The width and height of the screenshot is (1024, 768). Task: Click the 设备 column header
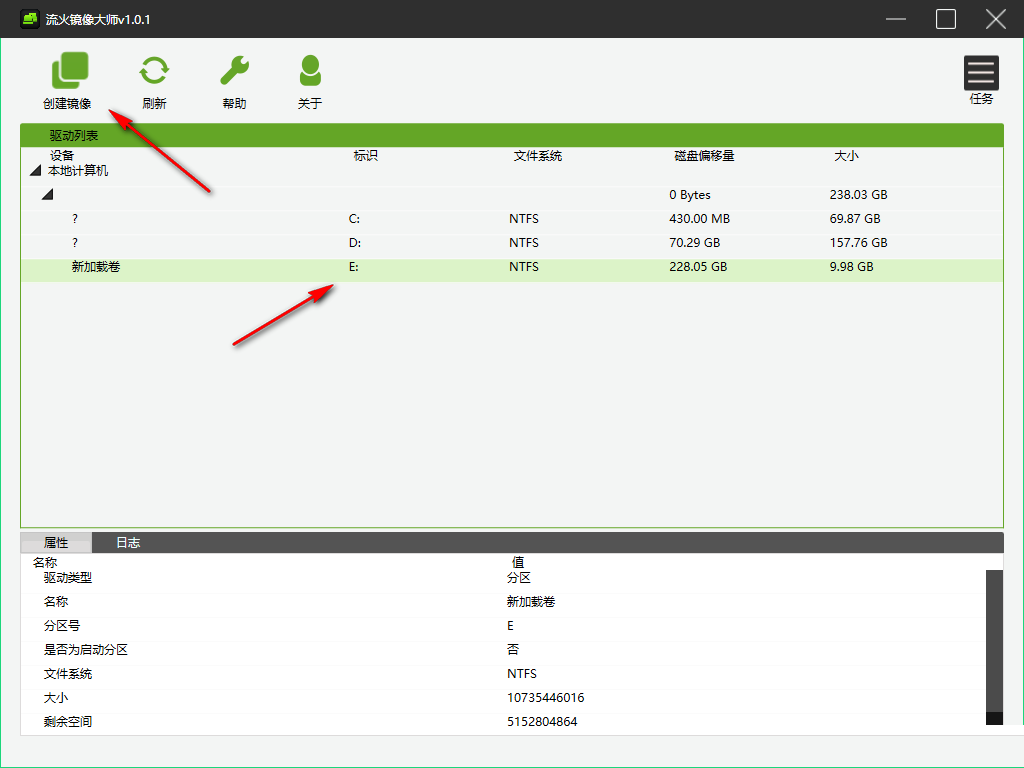click(62, 156)
